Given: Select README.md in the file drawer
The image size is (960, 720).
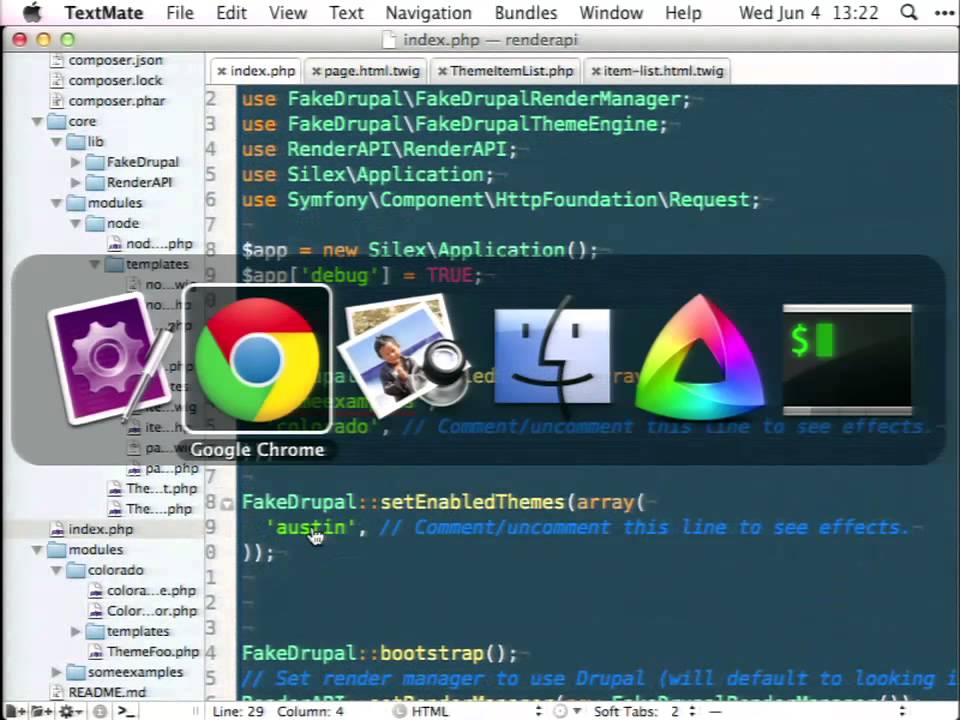Looking at the screenshot, I should [107, 692].
